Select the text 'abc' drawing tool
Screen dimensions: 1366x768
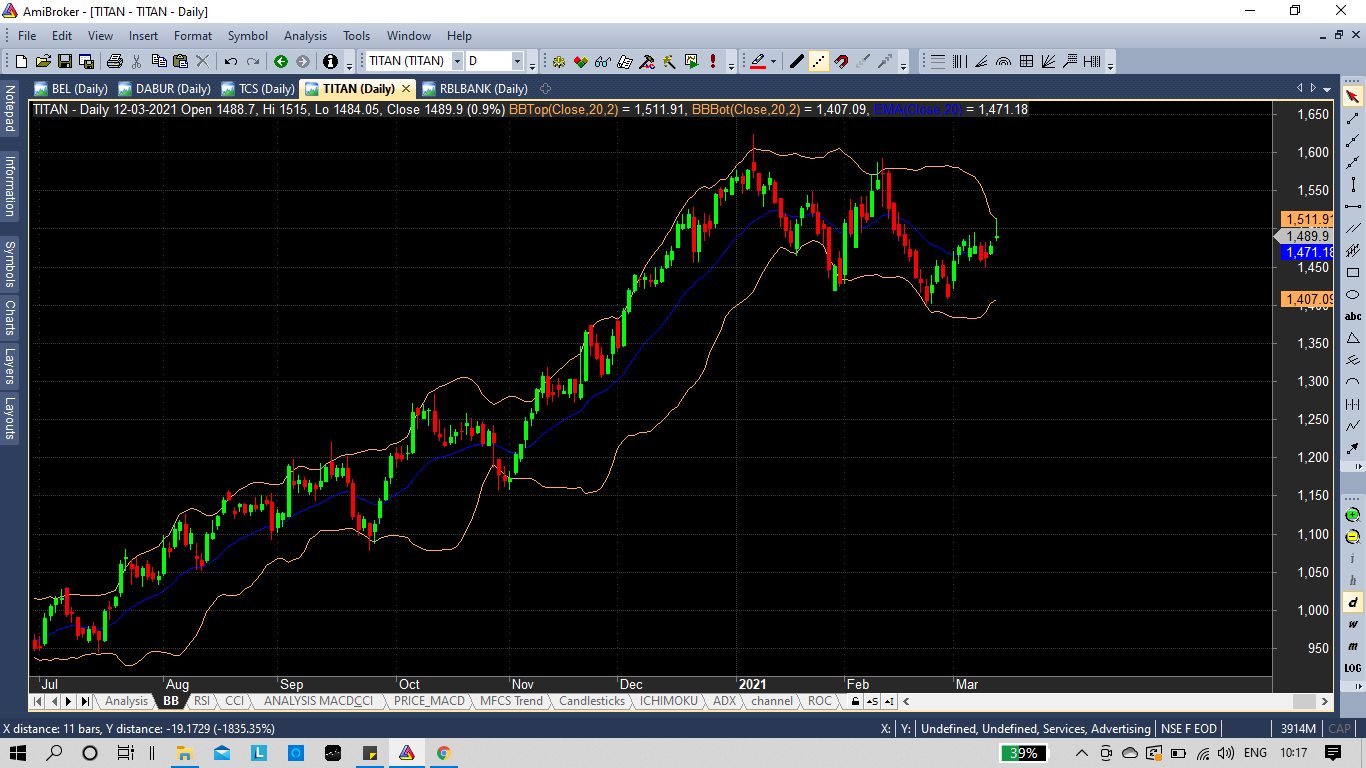(x=1353, y=316)
